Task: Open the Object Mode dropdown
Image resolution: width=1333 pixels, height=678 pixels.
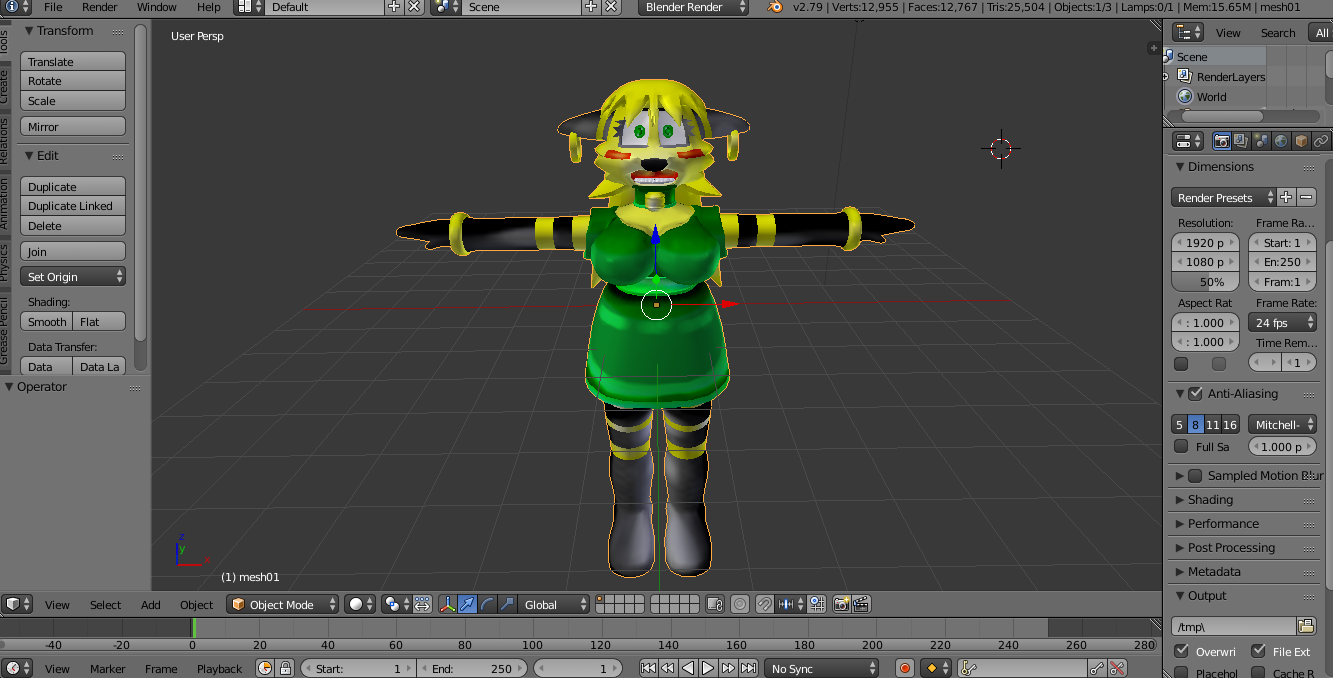Action: point(281,604)
